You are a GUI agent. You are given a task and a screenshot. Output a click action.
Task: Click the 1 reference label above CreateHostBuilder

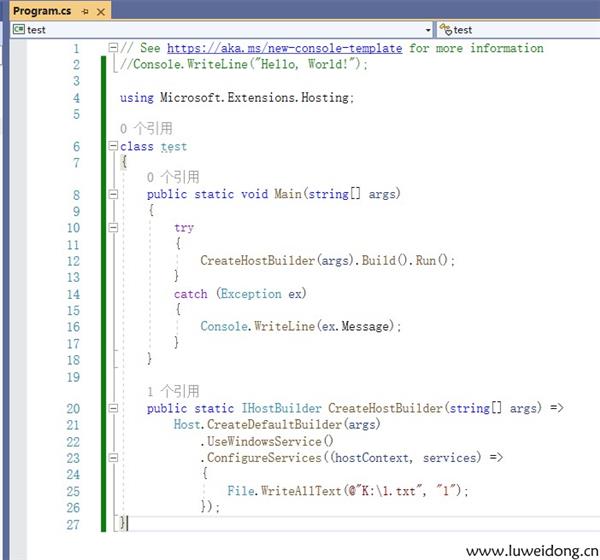tap(172, 391)
